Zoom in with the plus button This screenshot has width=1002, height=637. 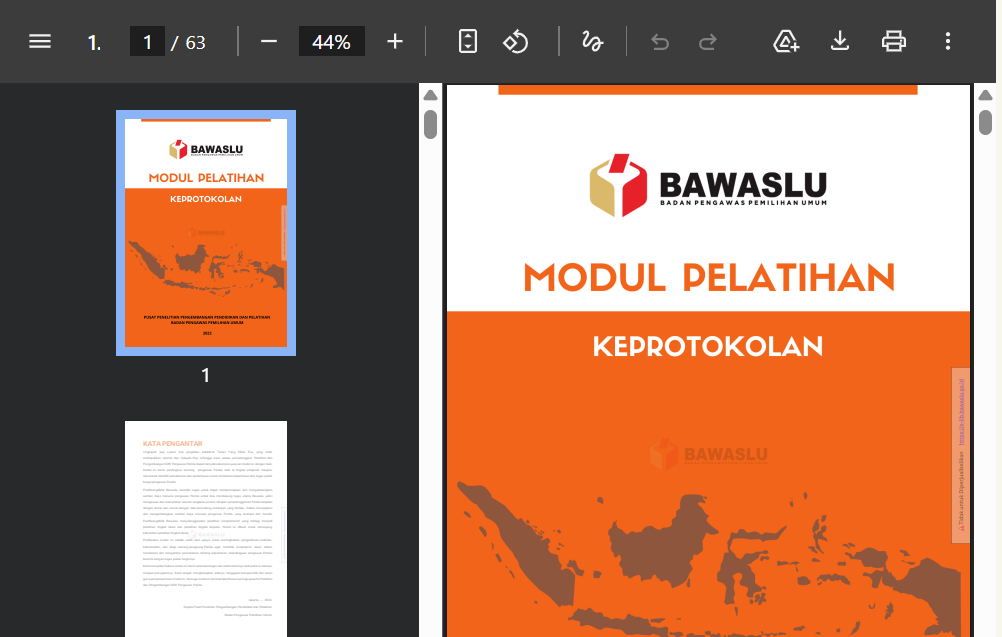[395, 42]
